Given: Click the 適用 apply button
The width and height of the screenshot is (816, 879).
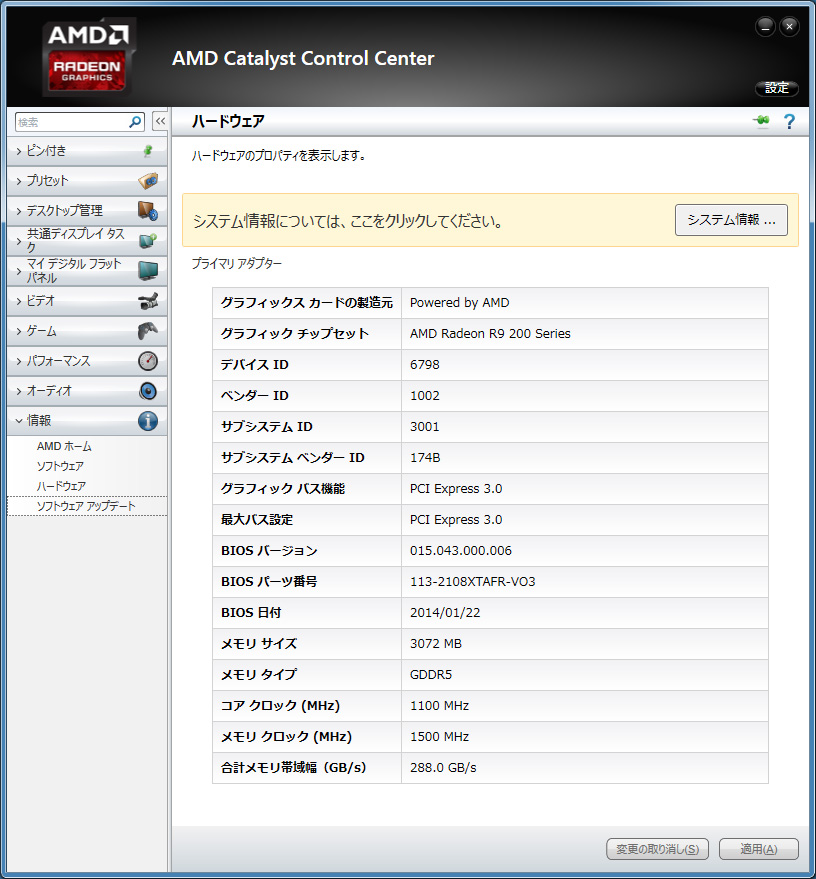Looking at the screenshot, I should (758, 849).
